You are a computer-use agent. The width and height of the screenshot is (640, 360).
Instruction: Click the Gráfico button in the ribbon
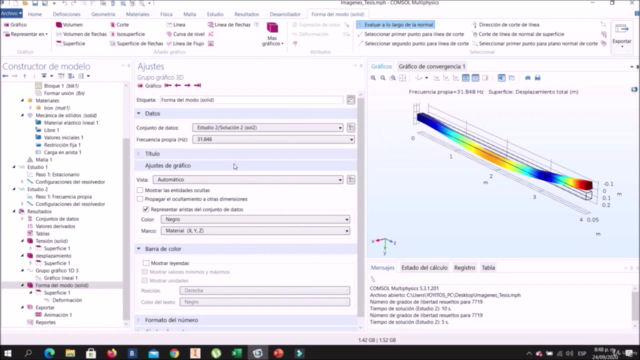pyautogui.click(x=15, y=25)
